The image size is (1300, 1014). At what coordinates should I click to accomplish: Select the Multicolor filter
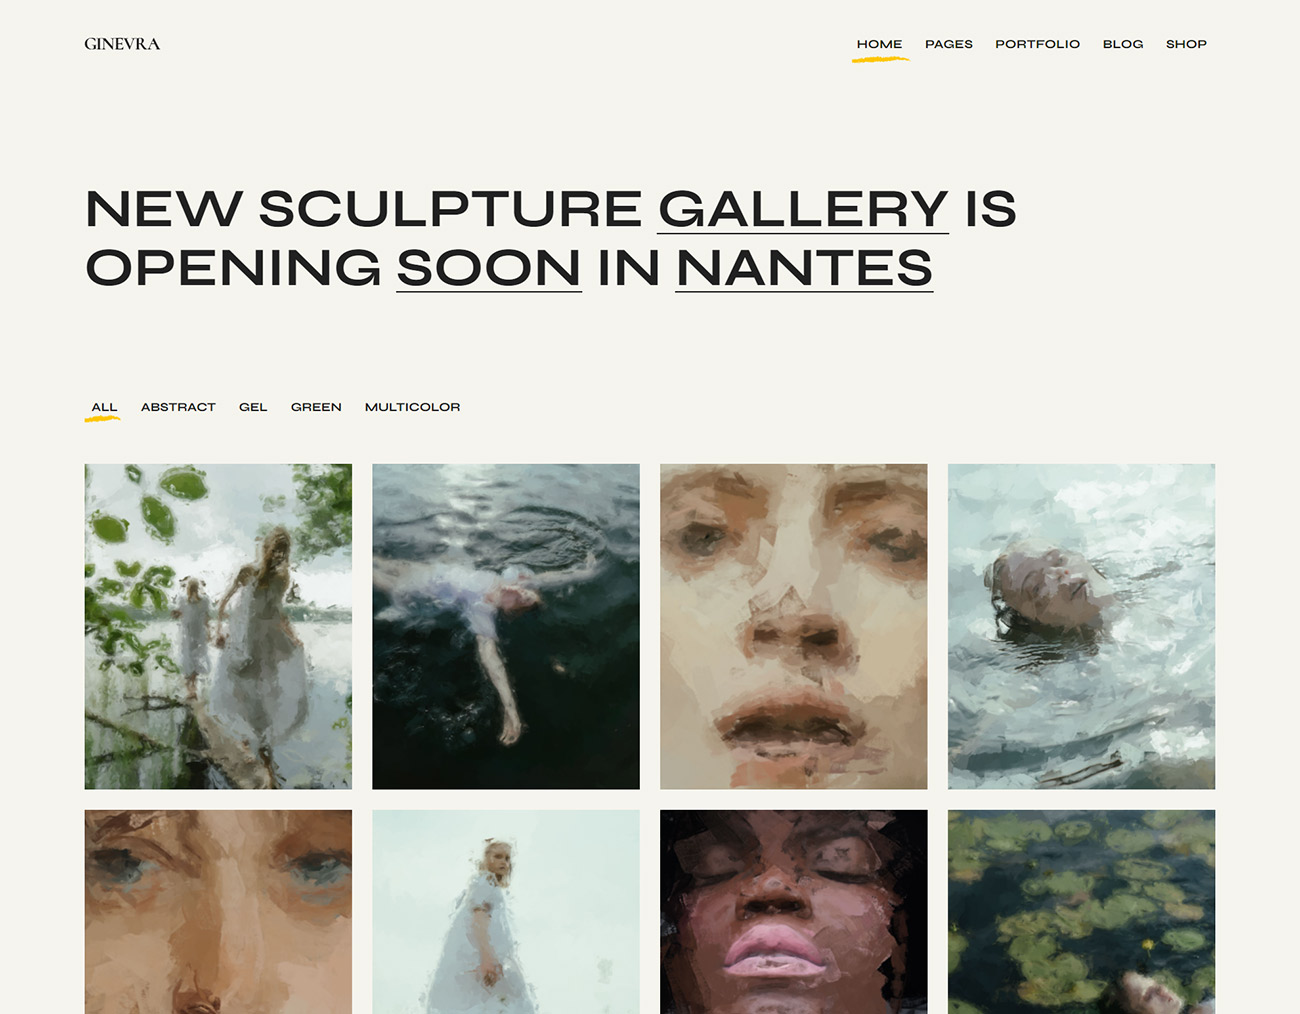tap(412, 407)
